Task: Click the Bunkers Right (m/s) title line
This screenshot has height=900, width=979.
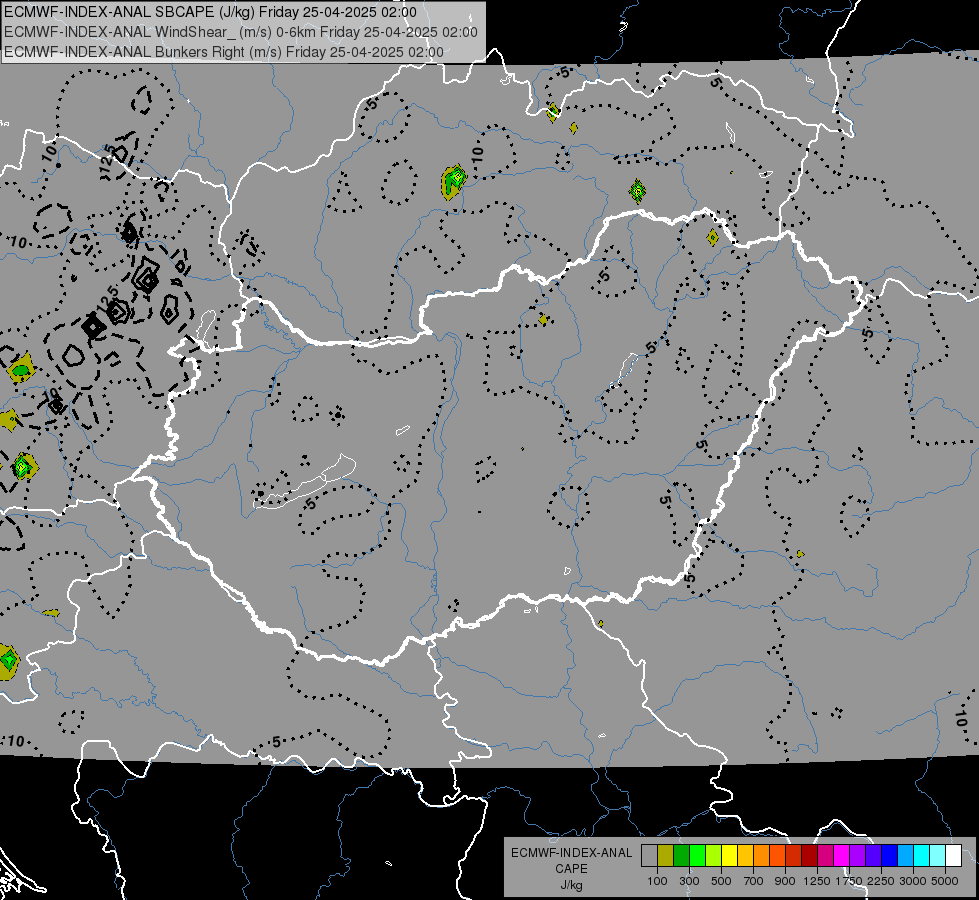Action: 224,52
